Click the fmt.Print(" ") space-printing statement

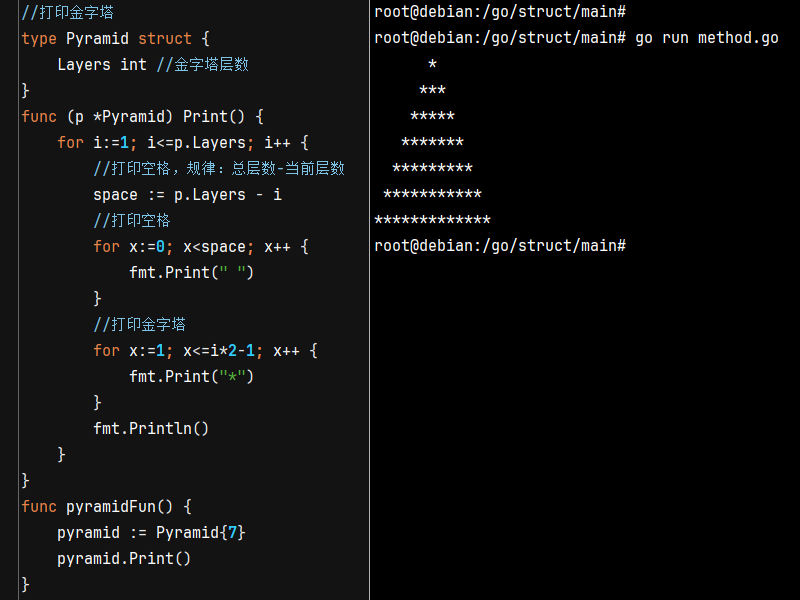coord(192,273)
